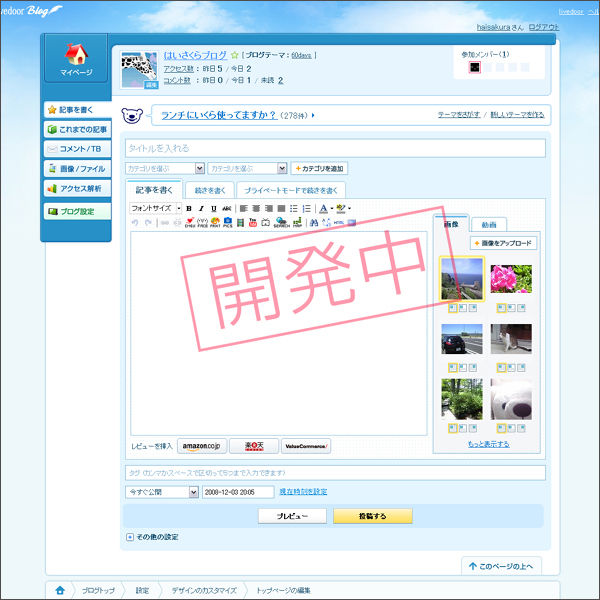Open the highlight color dropdown arrow
The image size is (600, 600).
349,209
